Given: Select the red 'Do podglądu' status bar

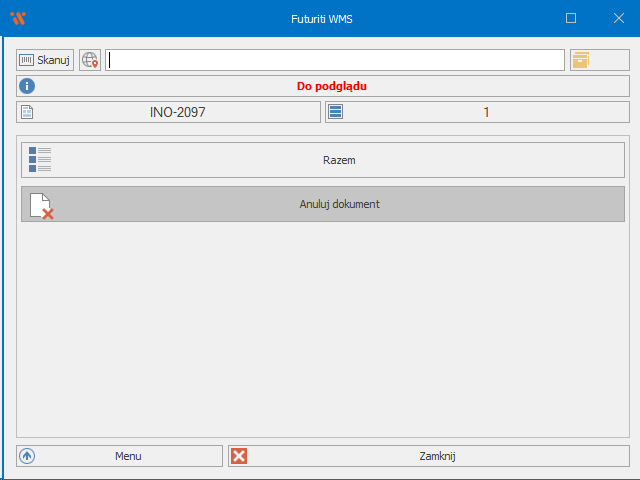Looking at the screenshot, I should pyautogui.click(x=331, y=86).
